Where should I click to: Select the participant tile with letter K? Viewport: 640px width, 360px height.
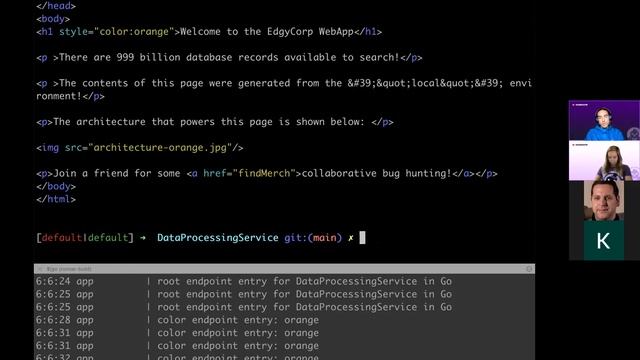[x=604, y=240]
